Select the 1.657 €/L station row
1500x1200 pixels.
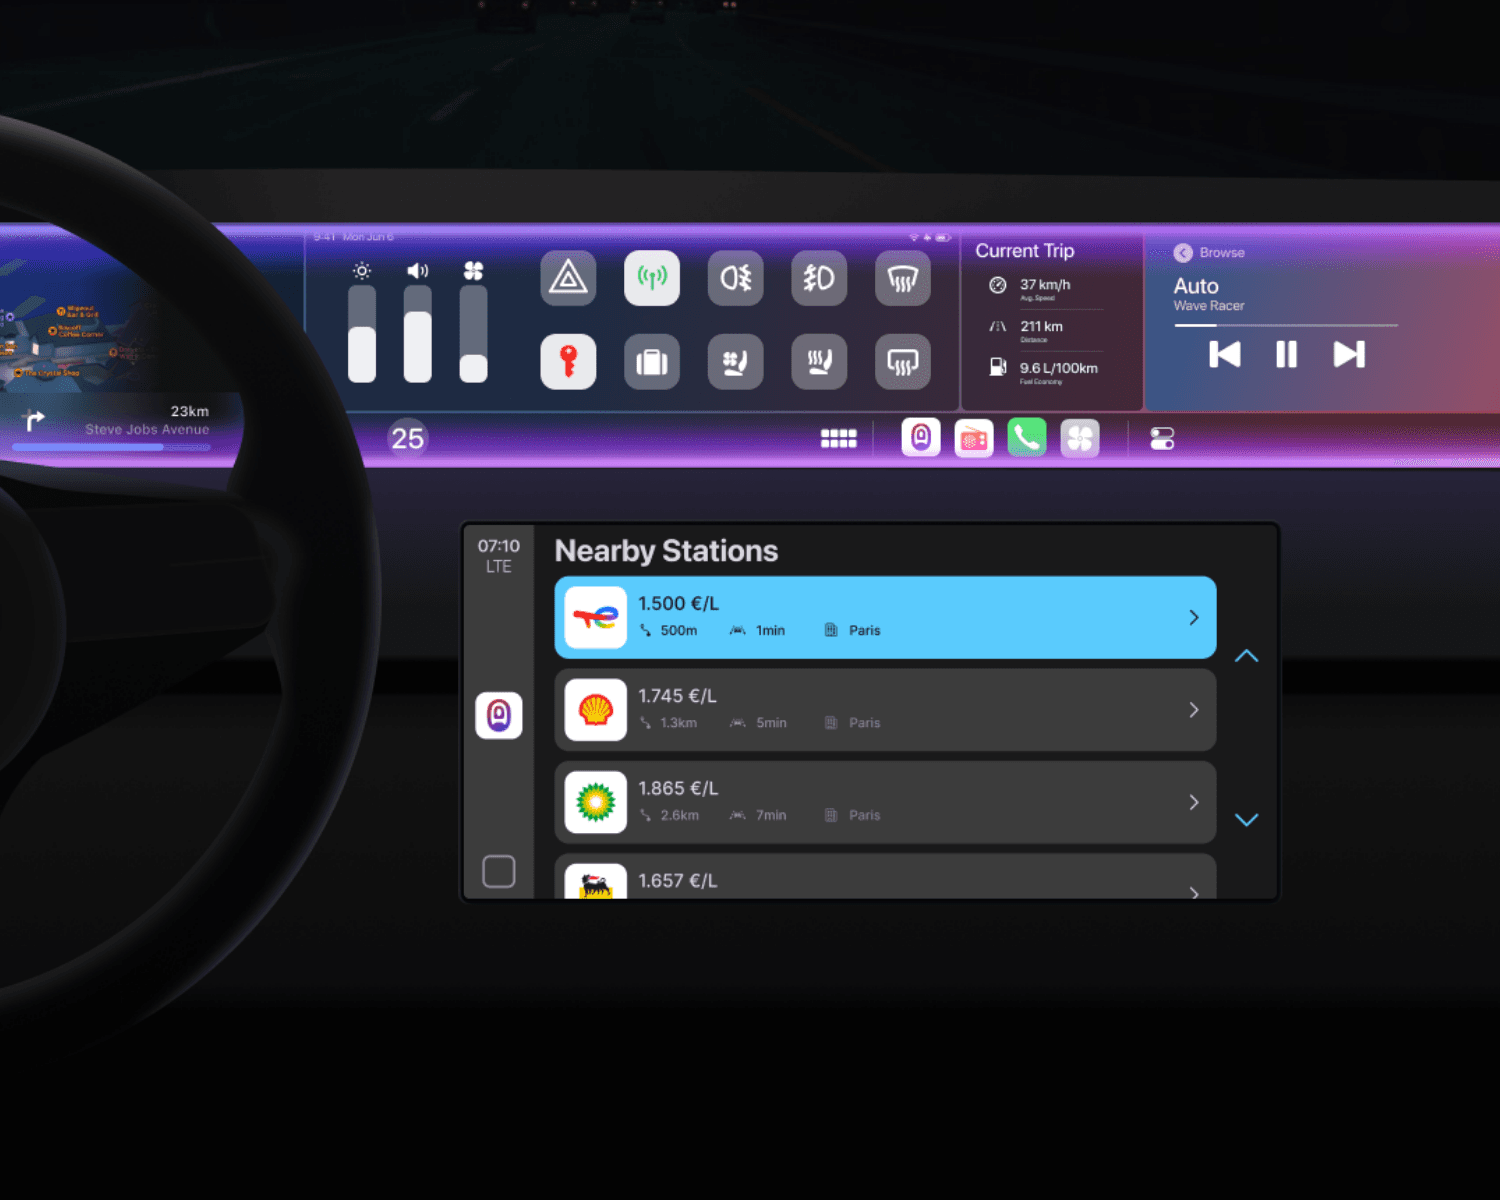(x=885, y=876)
